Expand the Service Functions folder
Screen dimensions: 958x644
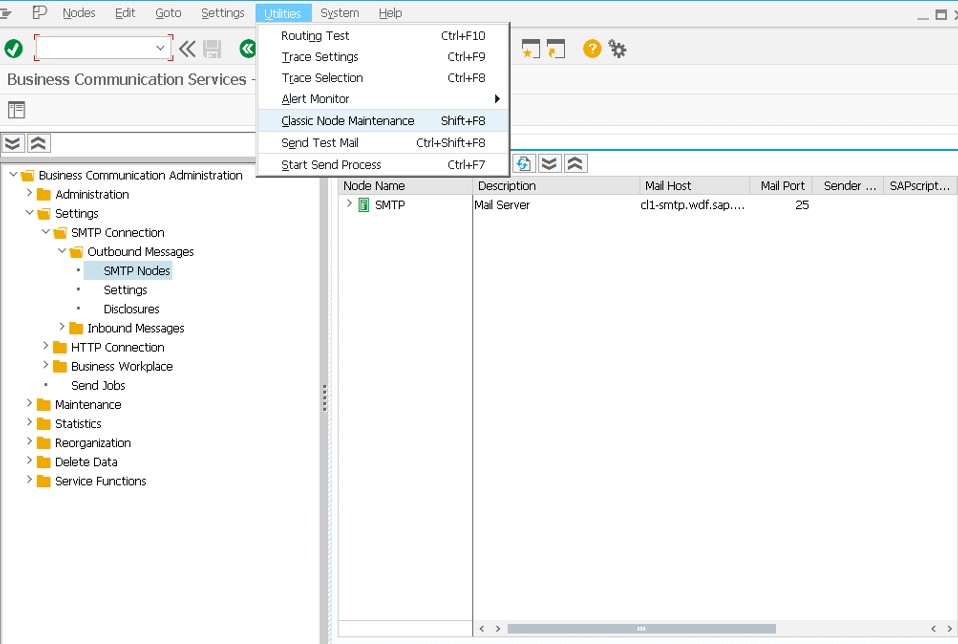click(x=29, y=480)
